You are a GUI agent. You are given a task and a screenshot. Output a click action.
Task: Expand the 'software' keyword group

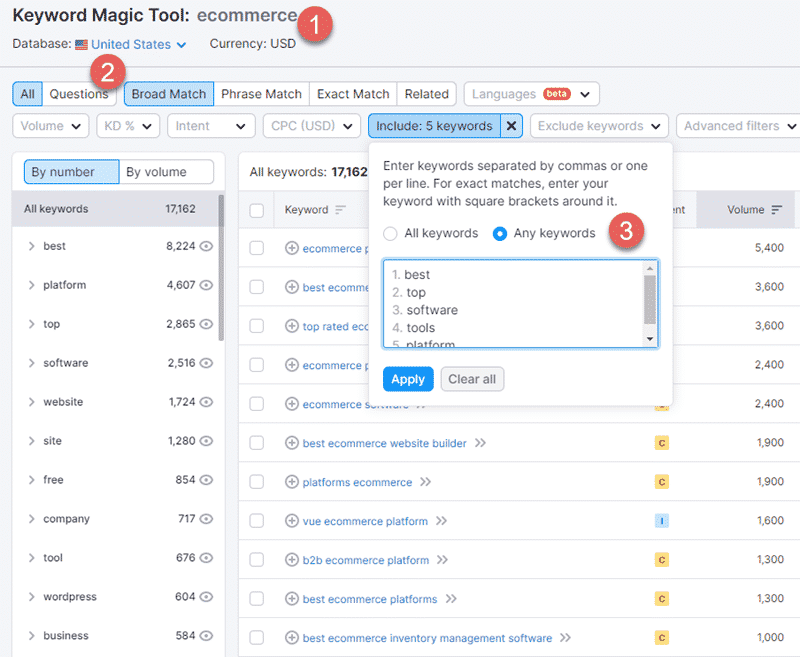[31, 363]
